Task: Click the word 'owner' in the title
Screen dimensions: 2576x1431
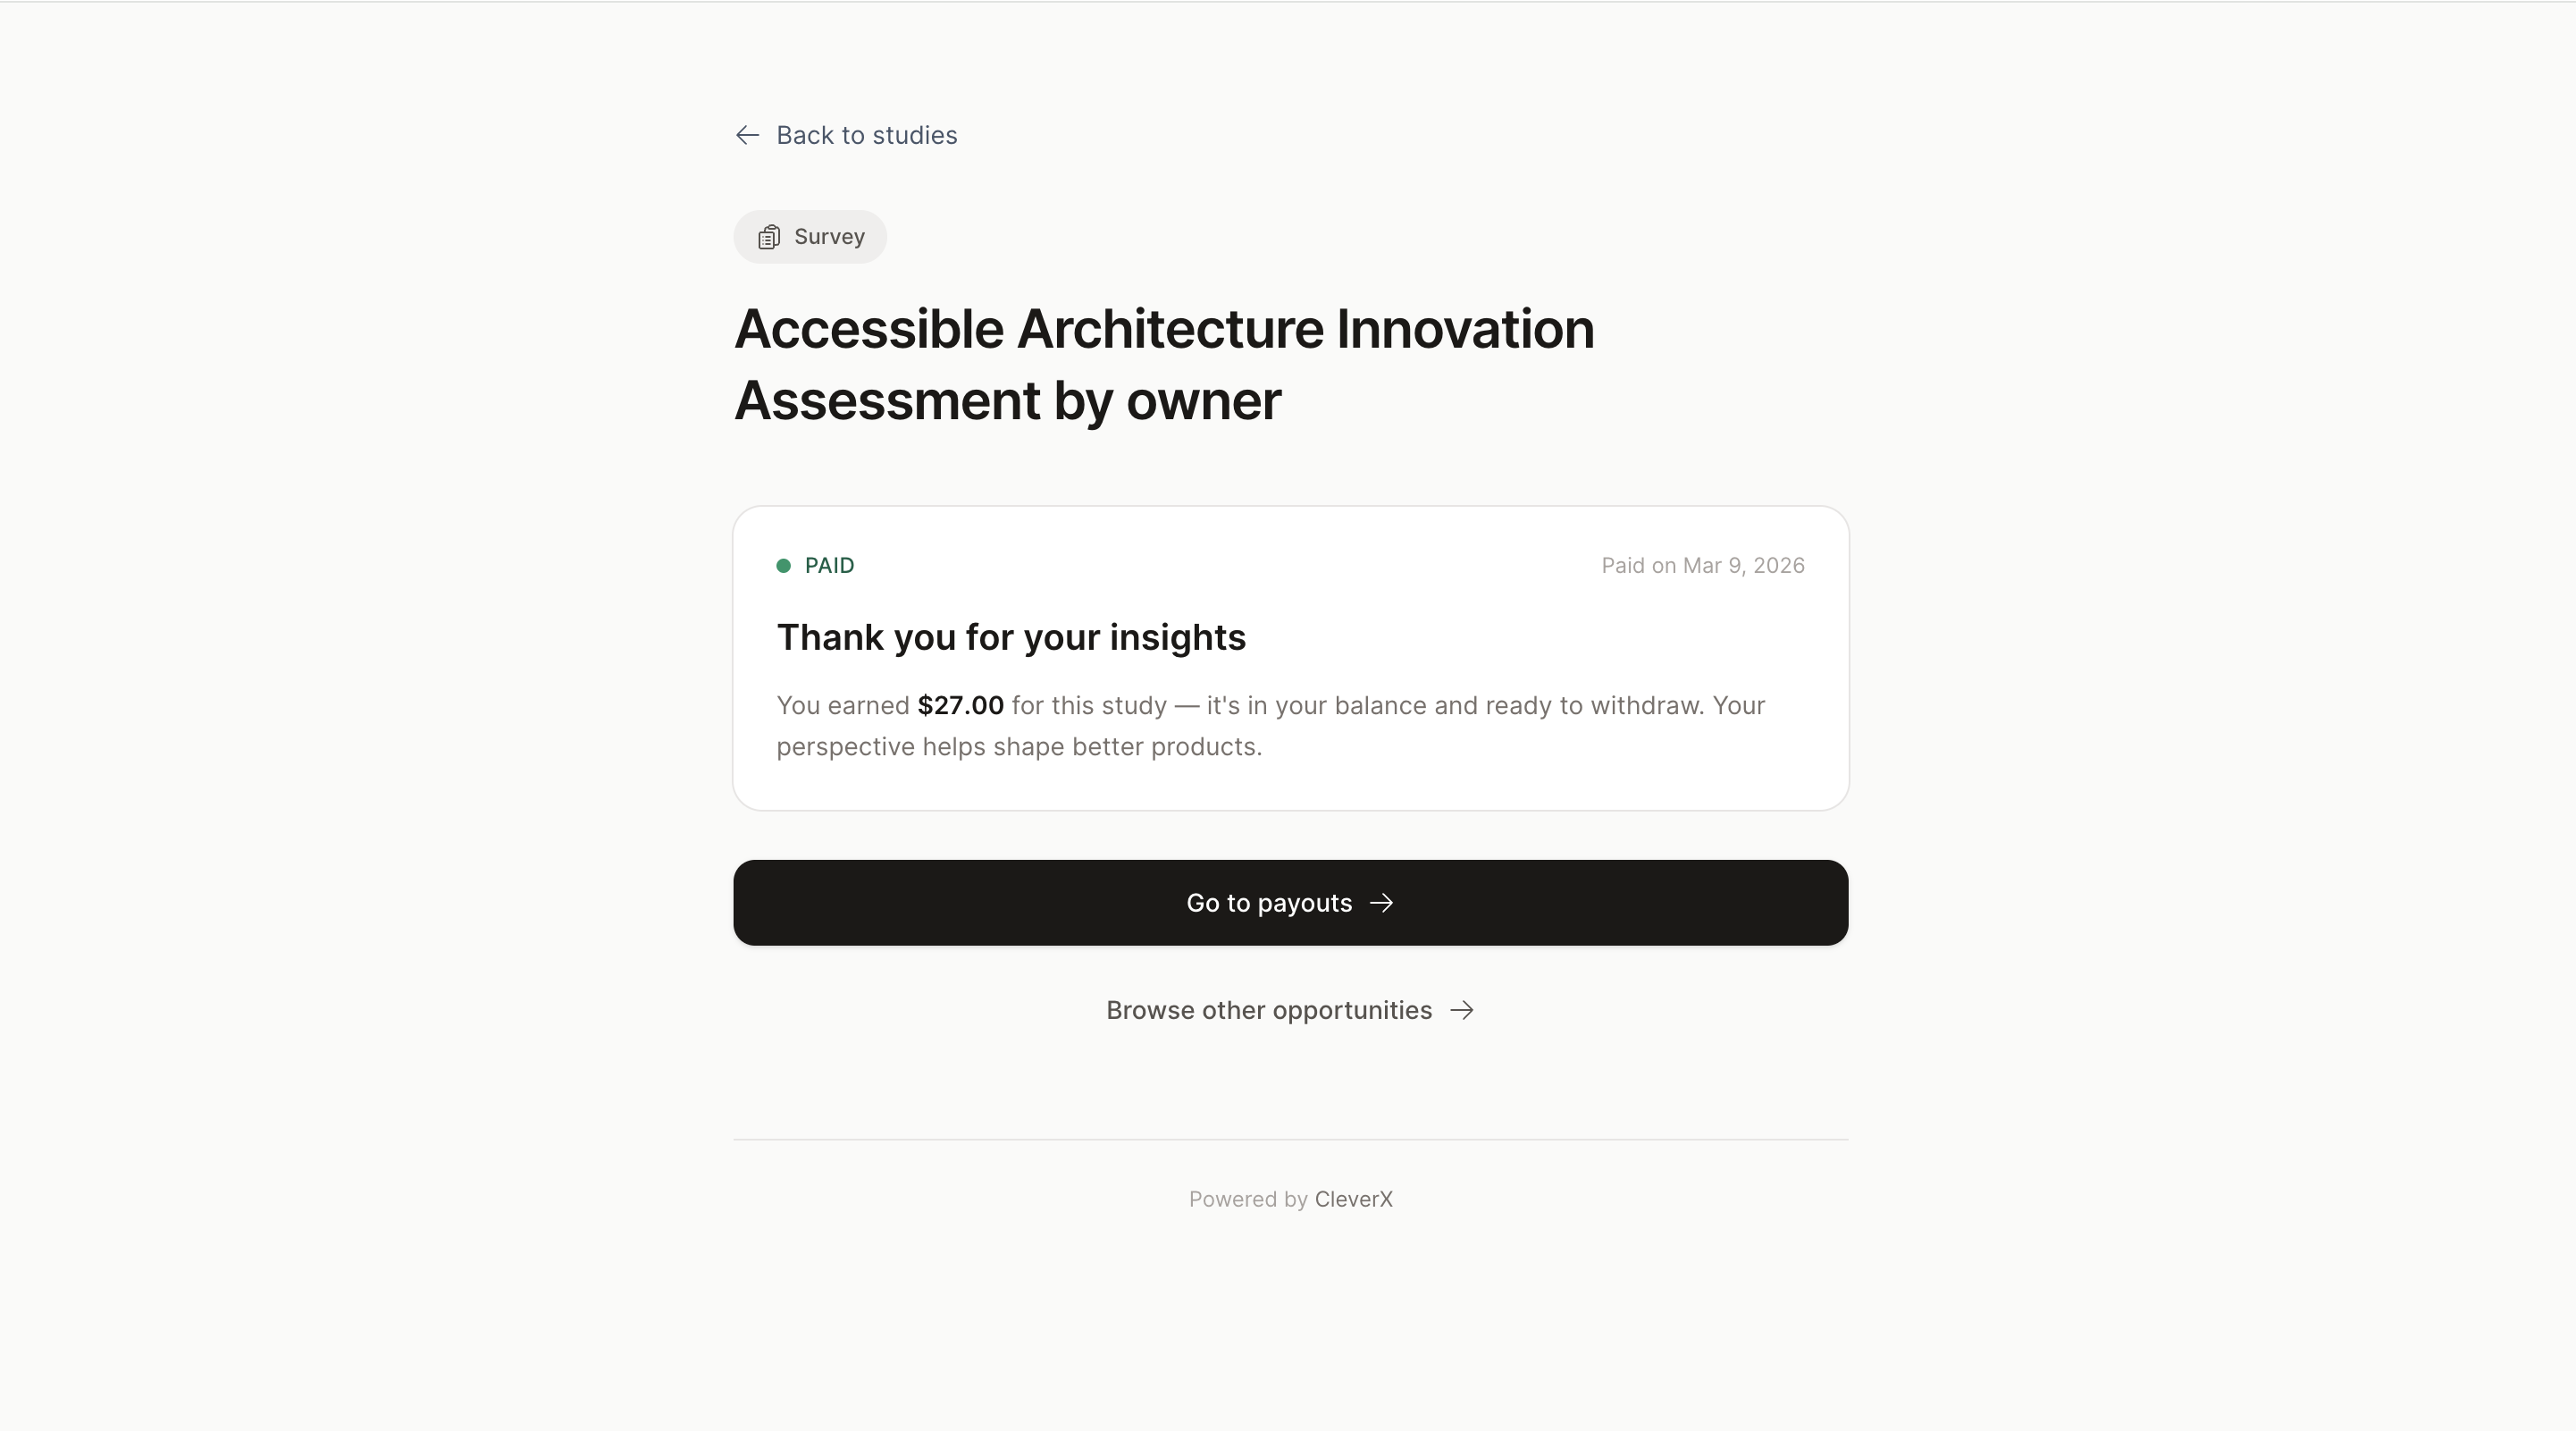Action: (x=1202, y=401)
